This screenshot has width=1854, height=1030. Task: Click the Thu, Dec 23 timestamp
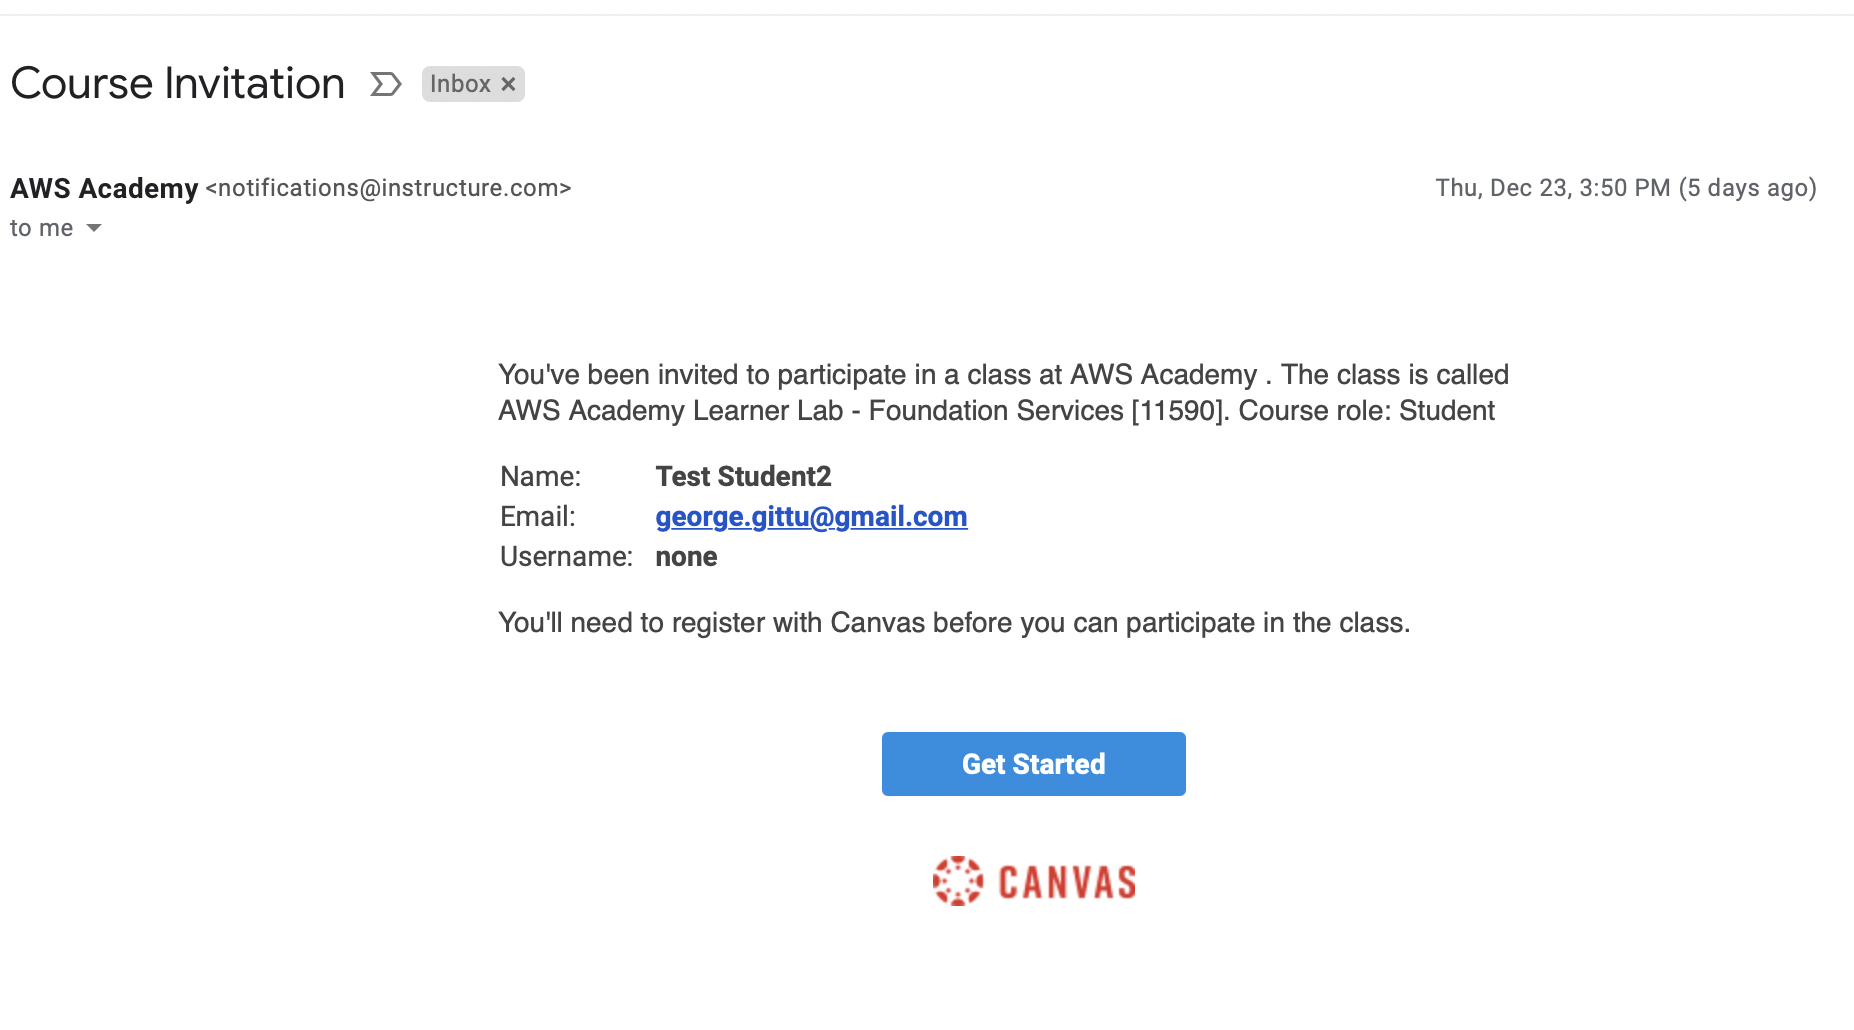pyautogui.click(x=1625, y=188)
